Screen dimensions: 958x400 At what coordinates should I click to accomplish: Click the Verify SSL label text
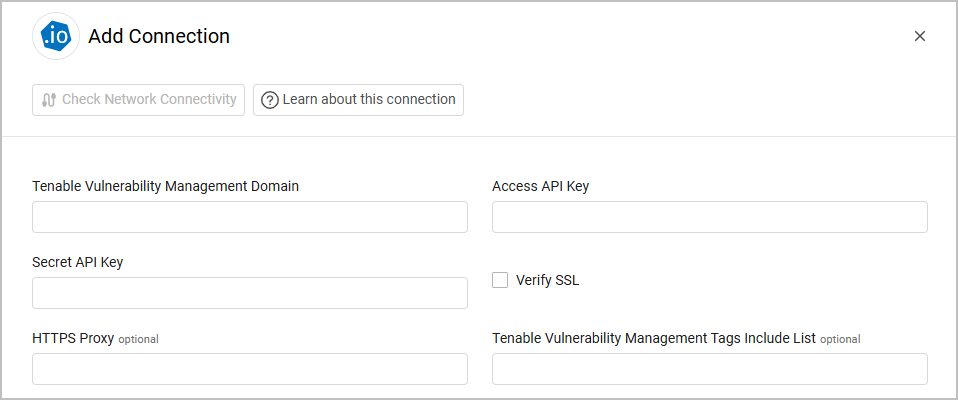(x=547, y=280)
